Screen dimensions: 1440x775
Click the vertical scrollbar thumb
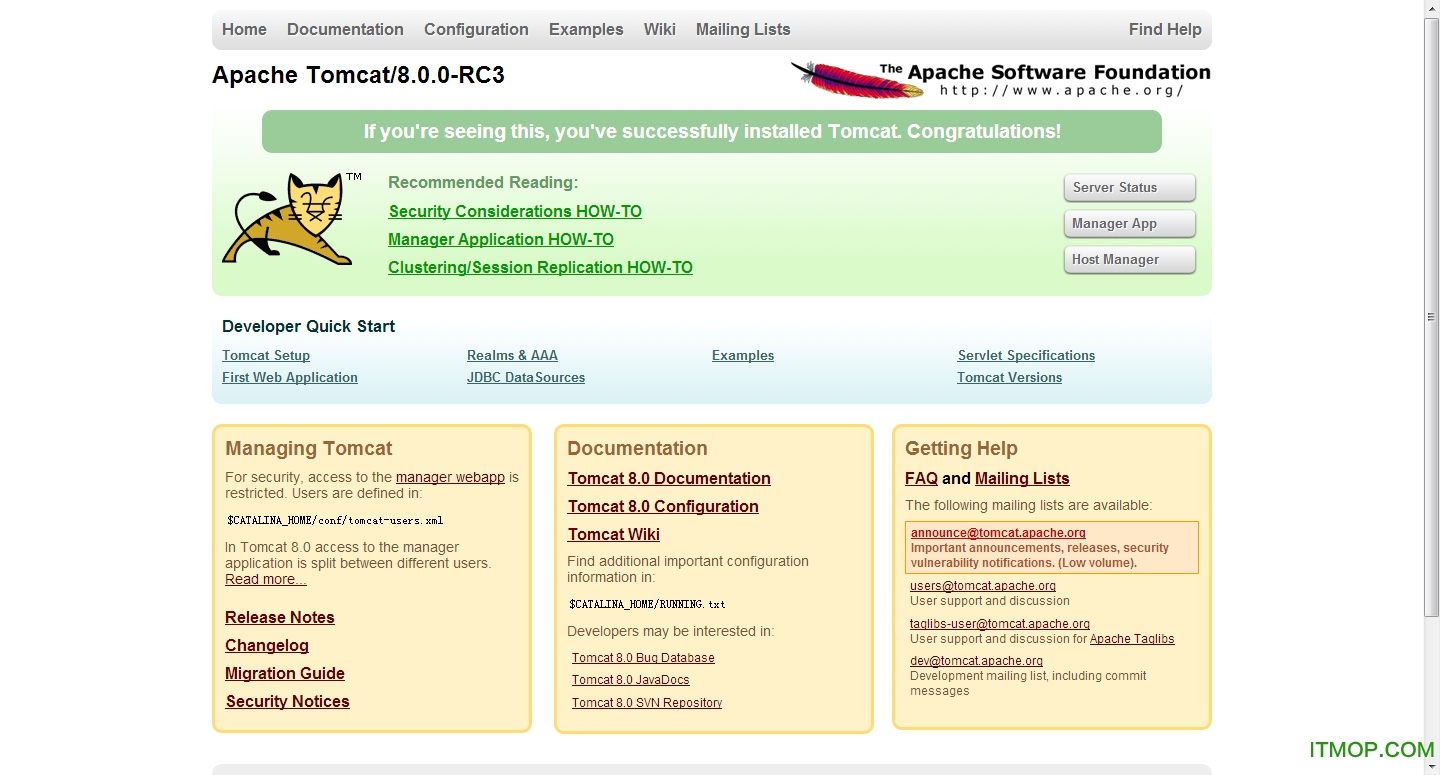pos(1431,316)
